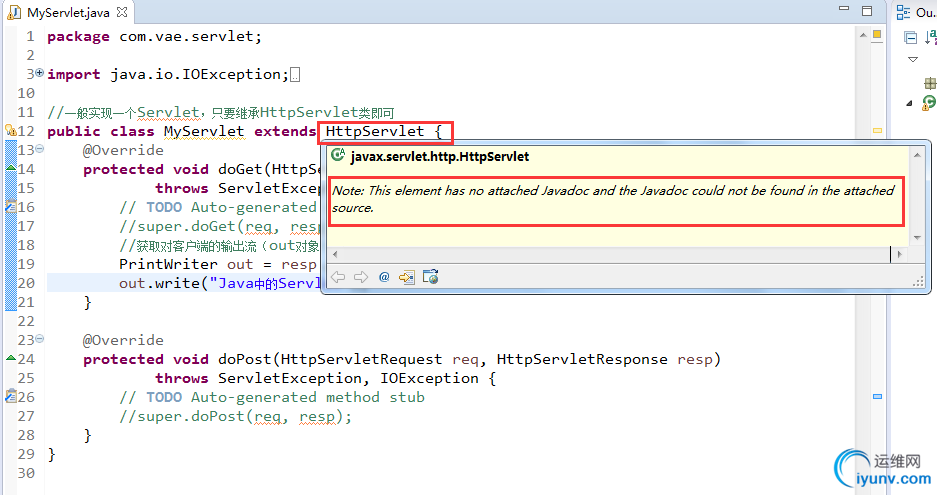This screenshot has width=937, height=495.
Task: Click '@Override' annotation on line 23
Action: (x=123, y=340)
